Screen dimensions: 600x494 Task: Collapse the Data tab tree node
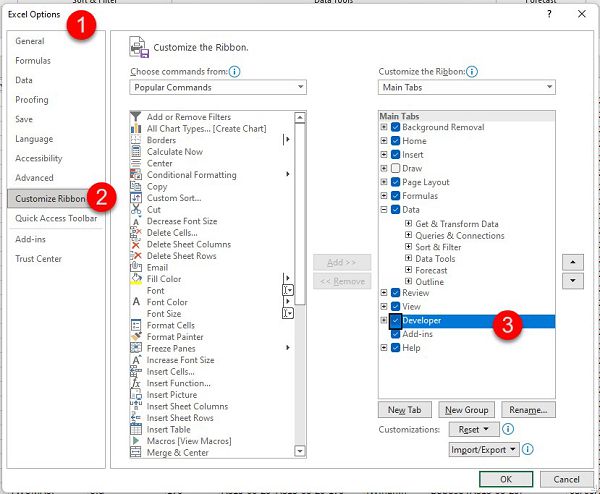[x=384, y=209]
